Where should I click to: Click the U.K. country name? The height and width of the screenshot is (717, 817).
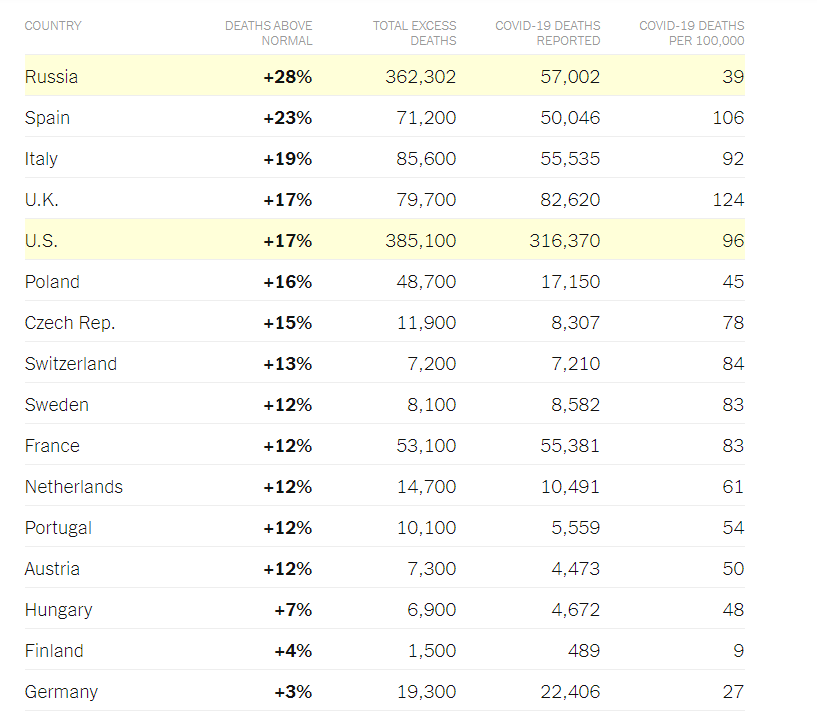(41, 200)
